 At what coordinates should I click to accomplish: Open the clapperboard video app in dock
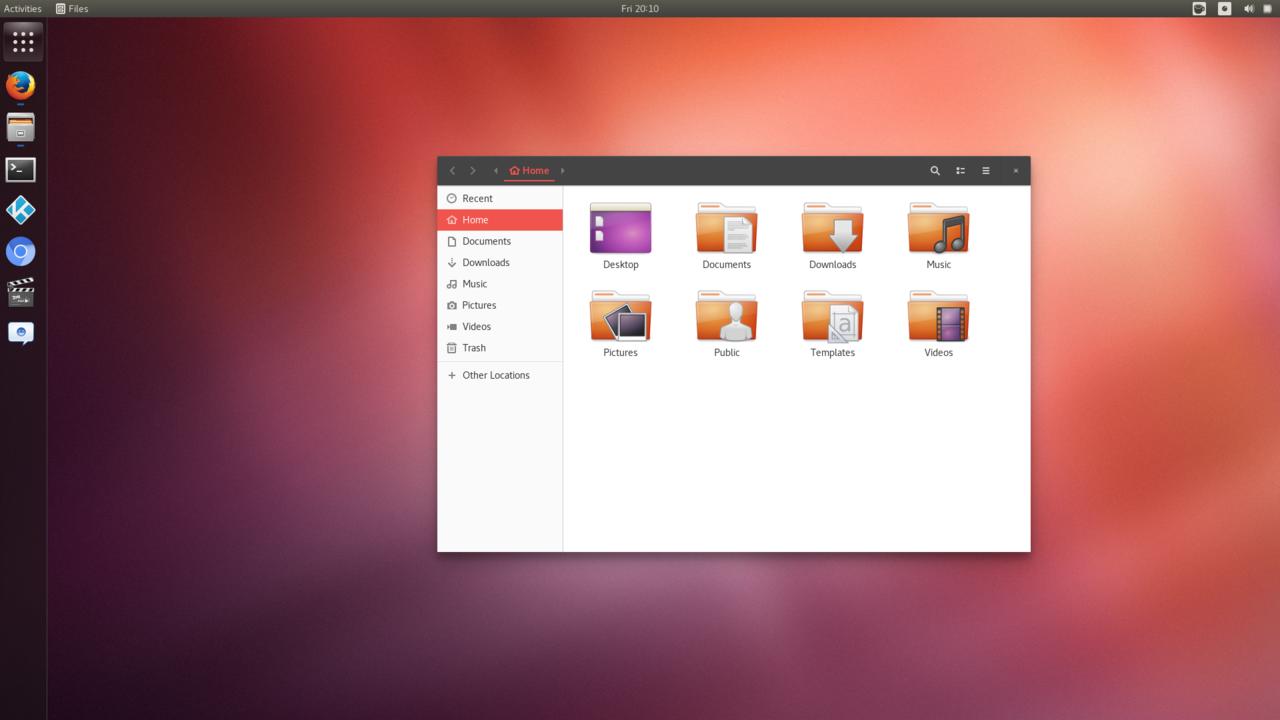point(21,292)
